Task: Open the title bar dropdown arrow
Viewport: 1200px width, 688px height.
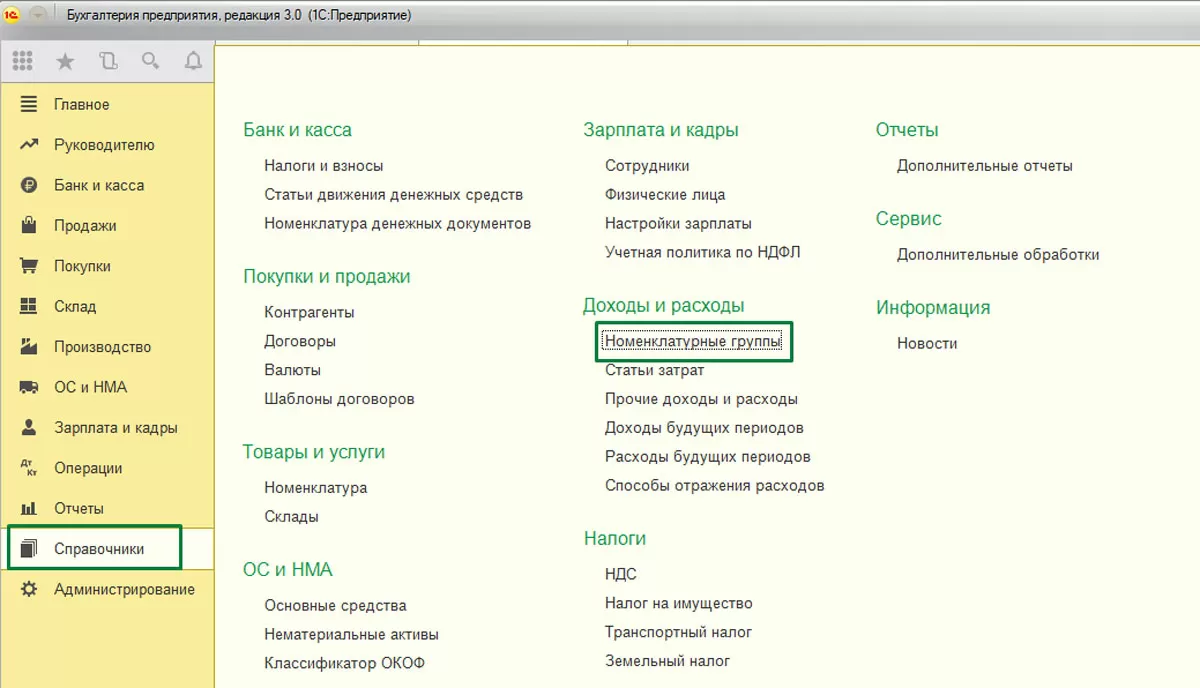Action: click(38, 15)
